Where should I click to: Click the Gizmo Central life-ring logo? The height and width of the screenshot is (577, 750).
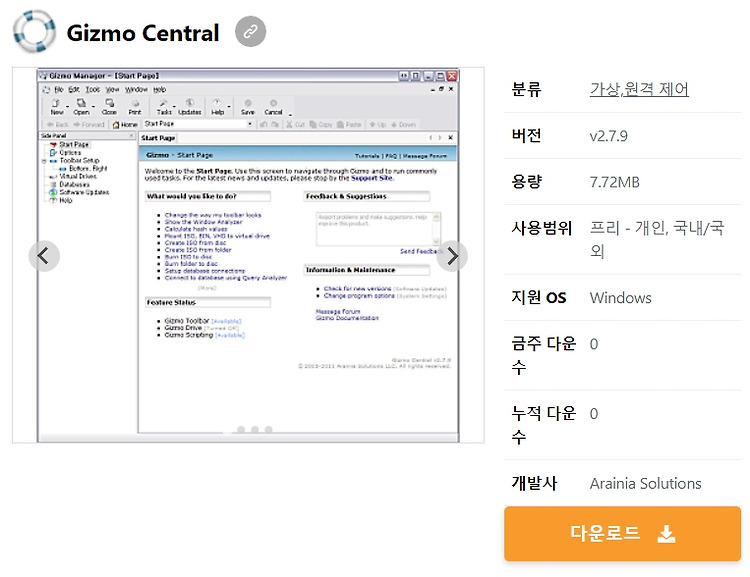pyautogui.click(x=34, y=32)
